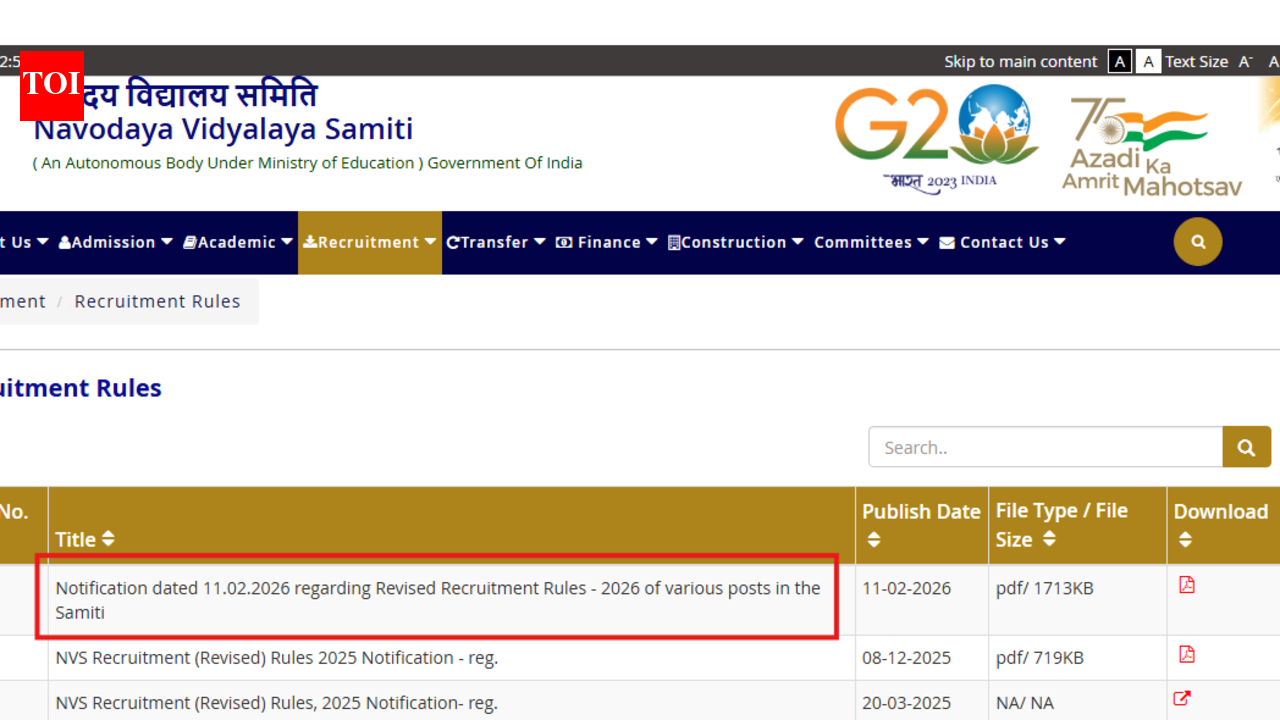The height and width of the screenshot is (720, 1280).
Task: Open Recruitment Rules breadcrumb link
Action: (x=157, y=300)
